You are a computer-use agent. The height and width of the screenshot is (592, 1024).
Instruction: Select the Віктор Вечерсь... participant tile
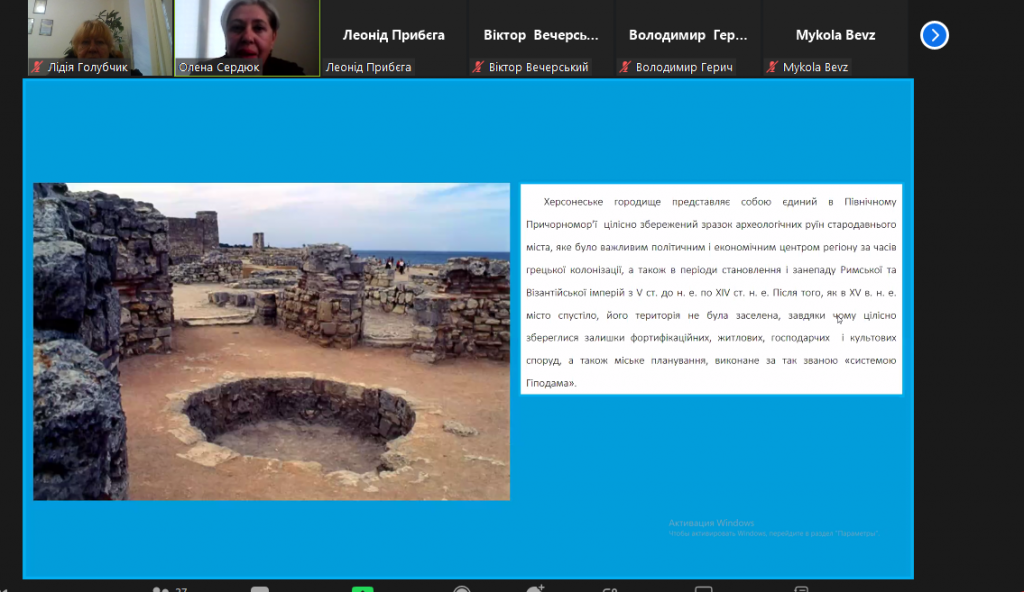pos(540,35)
